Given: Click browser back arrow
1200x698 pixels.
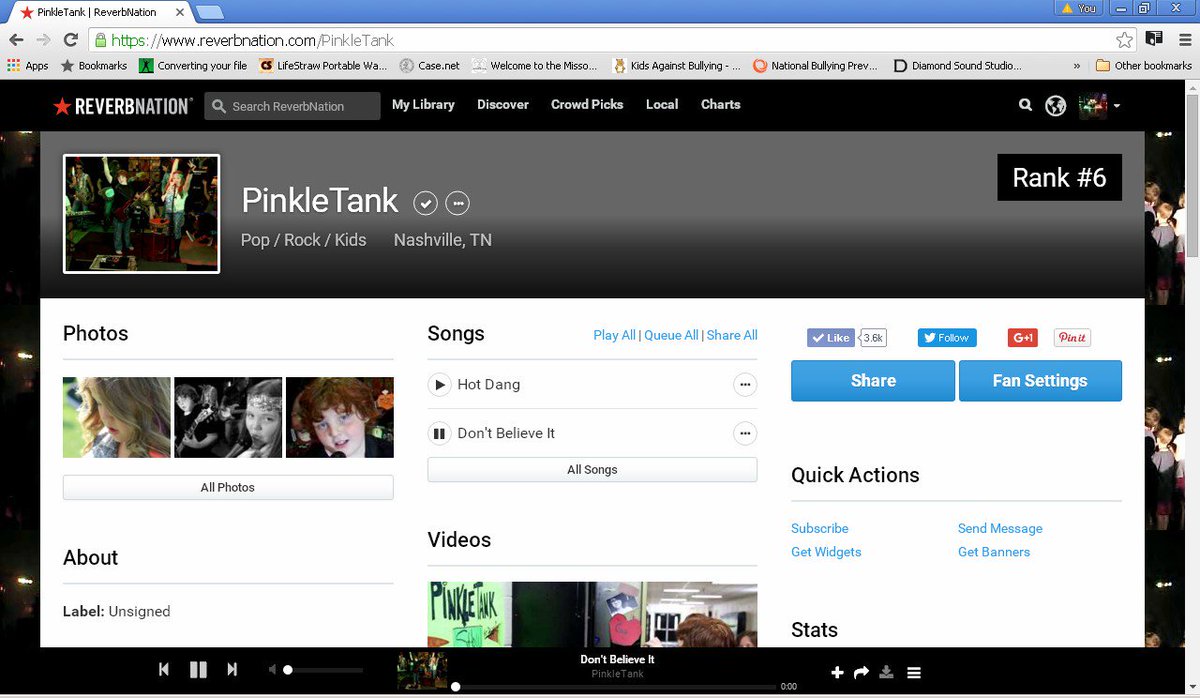Looking at the screenshot, I should pyautogui.click(x=16, y=40).
